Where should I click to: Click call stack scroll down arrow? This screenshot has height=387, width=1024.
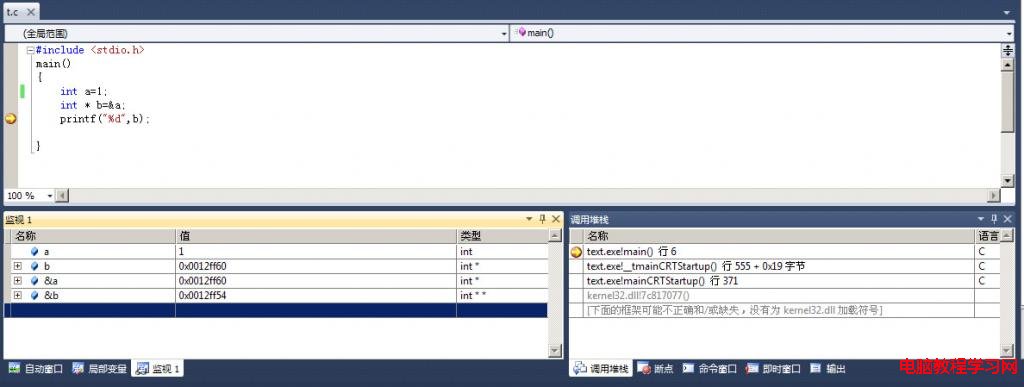pos(1007,351)
